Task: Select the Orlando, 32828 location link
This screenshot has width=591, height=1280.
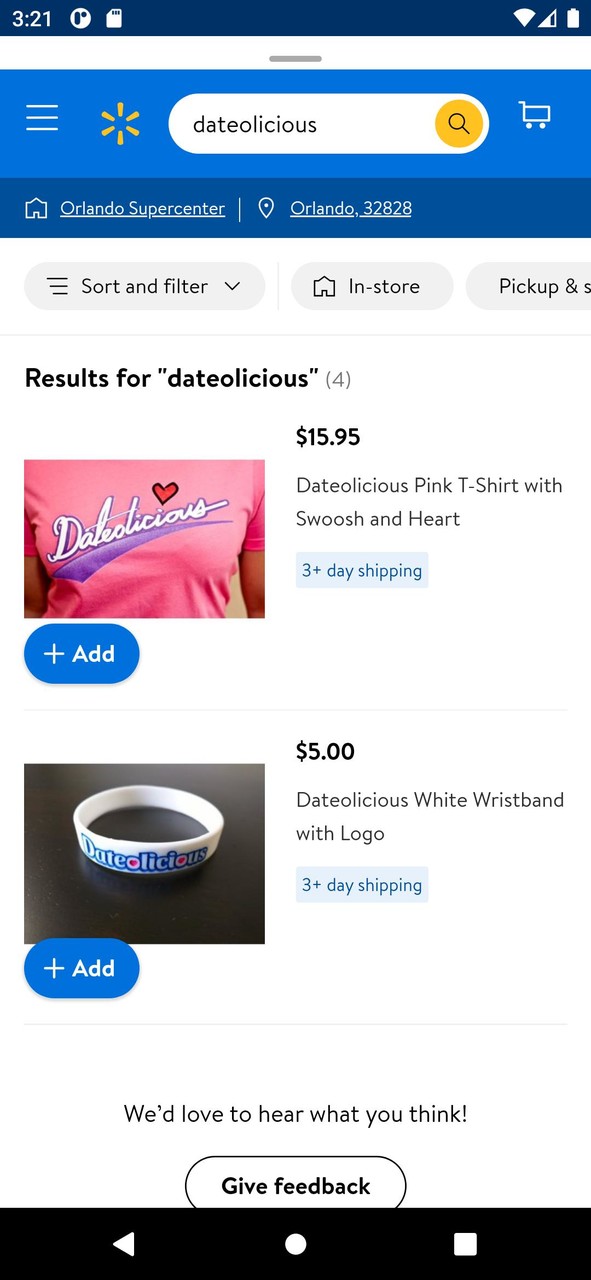Action: point(350,208)
